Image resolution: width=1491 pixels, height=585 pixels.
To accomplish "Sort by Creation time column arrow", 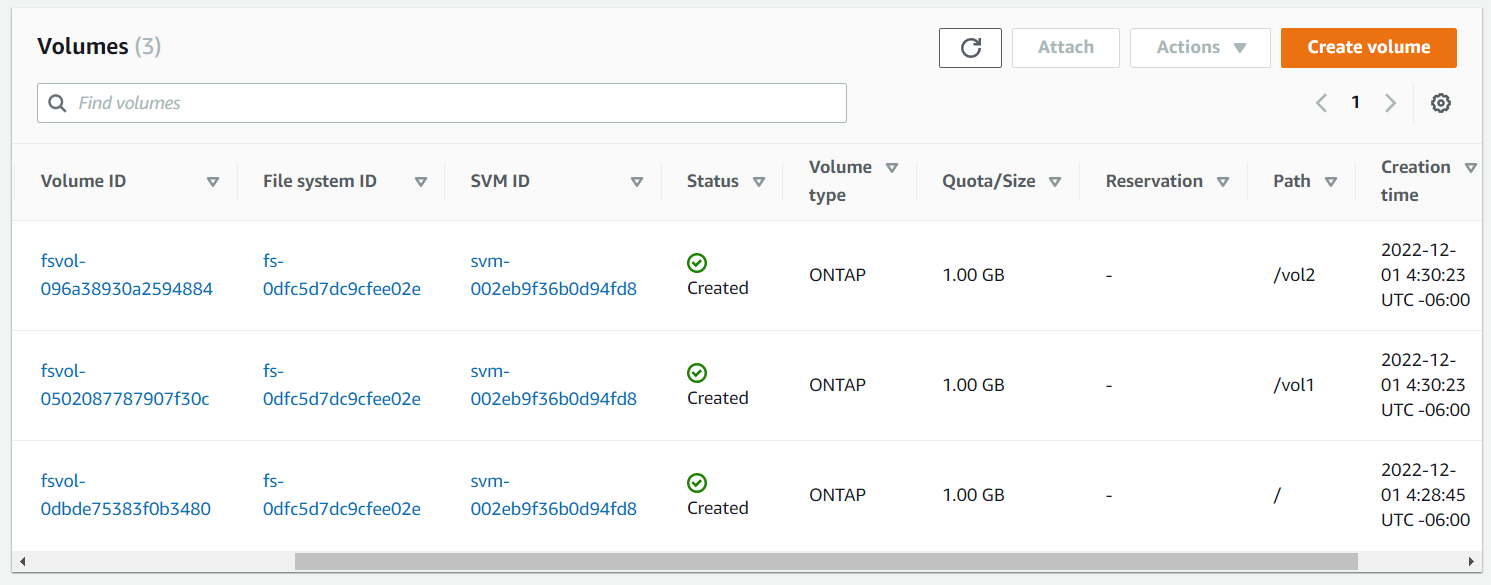I will click(x=1470, y=168).
